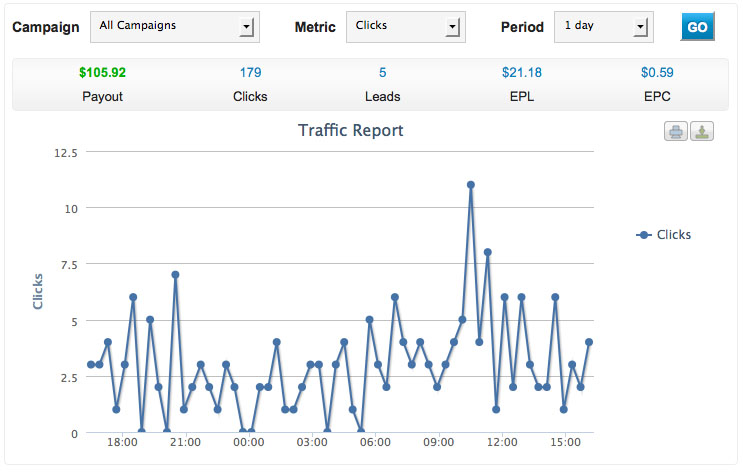Click the vertical Clicks y-axis title
Viewport: 743px width, 472px height.
click(38, 290)
